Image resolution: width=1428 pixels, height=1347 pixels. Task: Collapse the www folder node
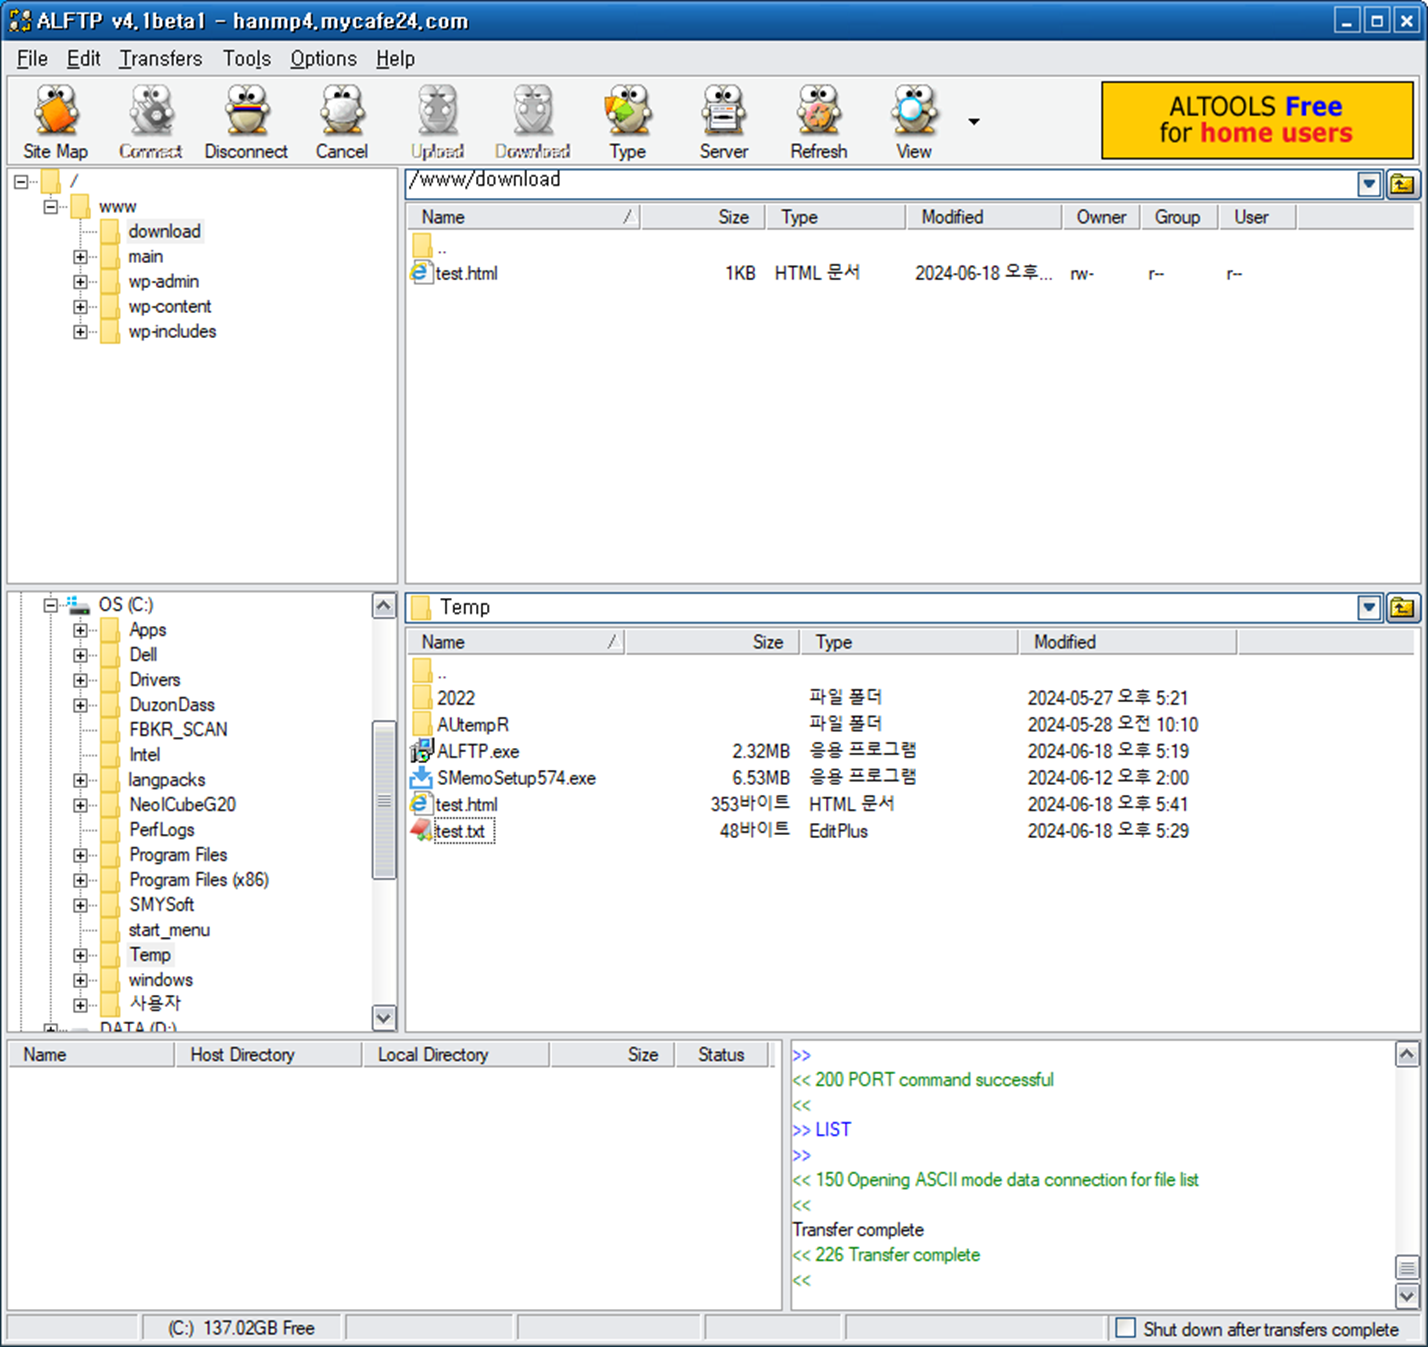tap(50, 206)
